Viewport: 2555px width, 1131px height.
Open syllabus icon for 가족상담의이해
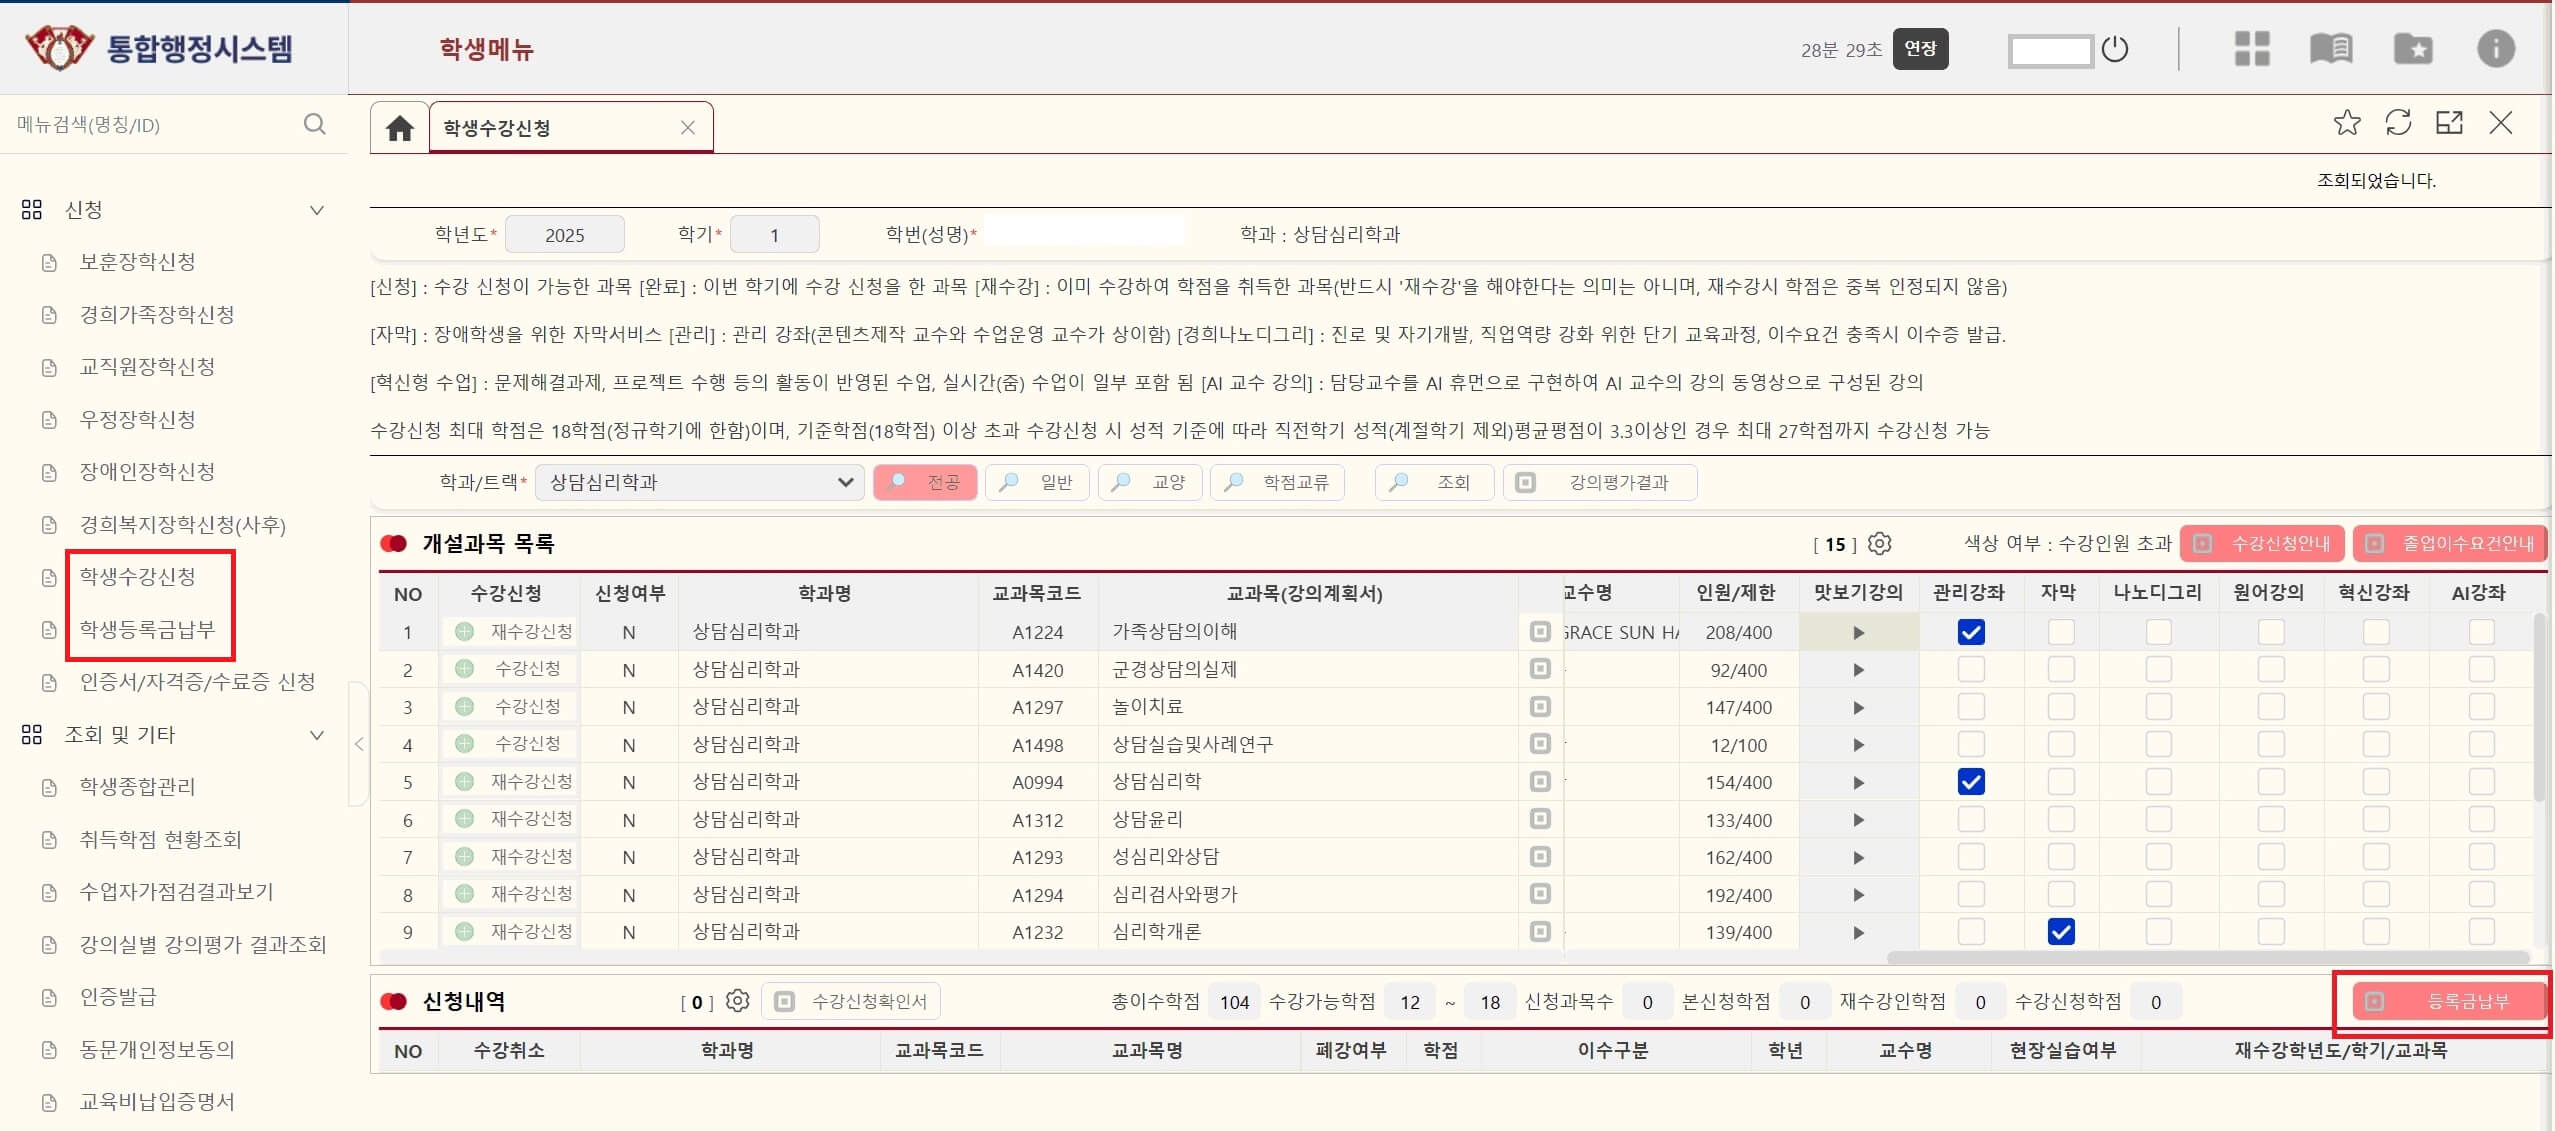1540,632
